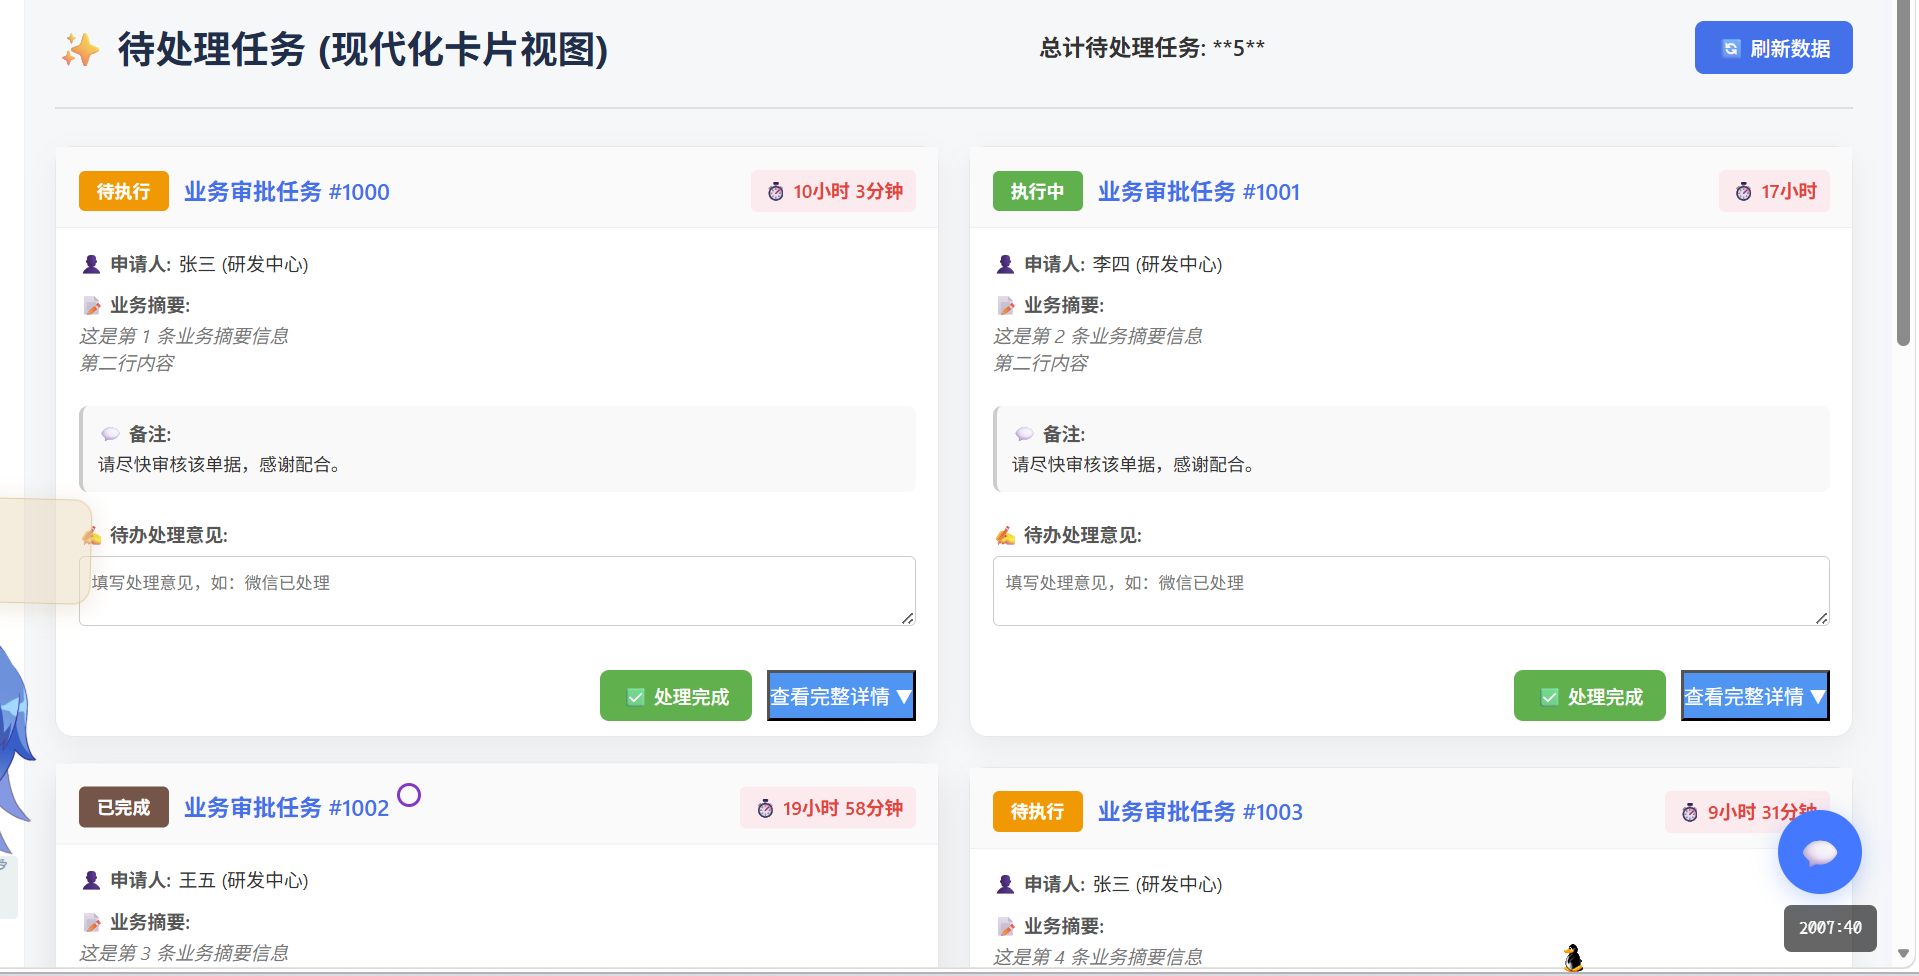Expand 查看完整详情 for task #1000
Image resolution: width=1919 pixels, height=976 pixels.
pos(841,696)
